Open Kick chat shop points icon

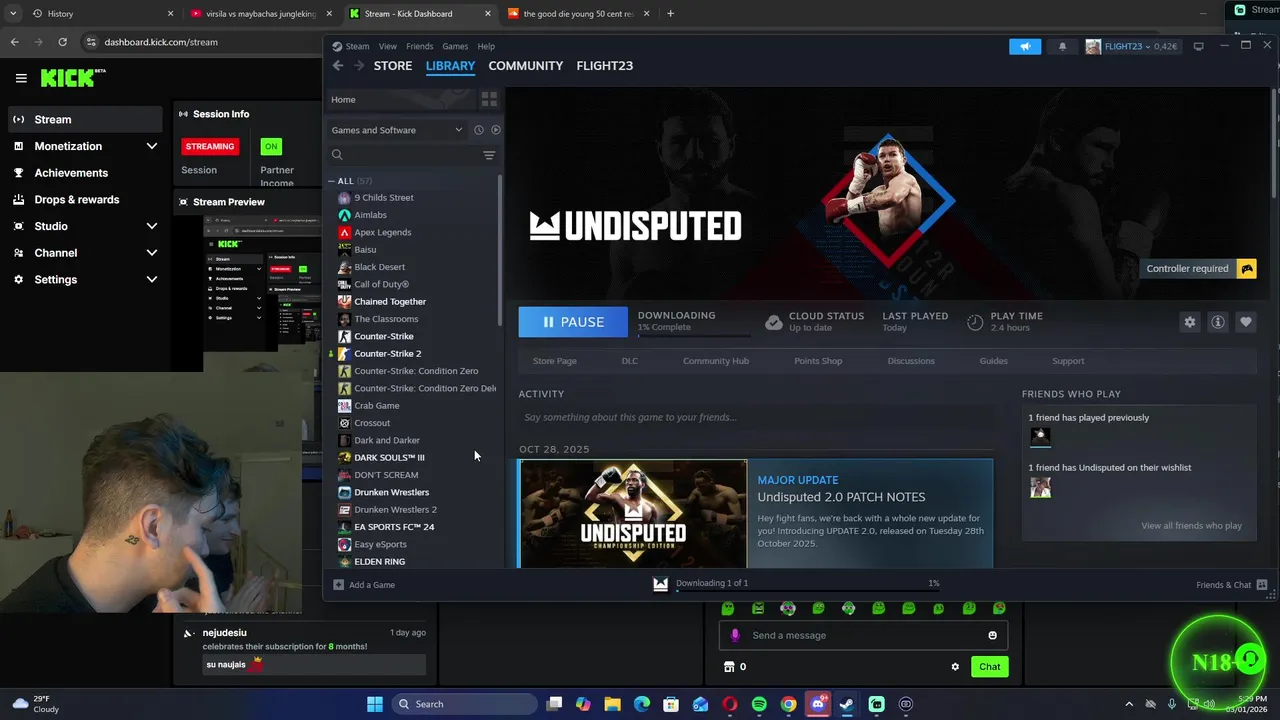click(x=729, y=667)
